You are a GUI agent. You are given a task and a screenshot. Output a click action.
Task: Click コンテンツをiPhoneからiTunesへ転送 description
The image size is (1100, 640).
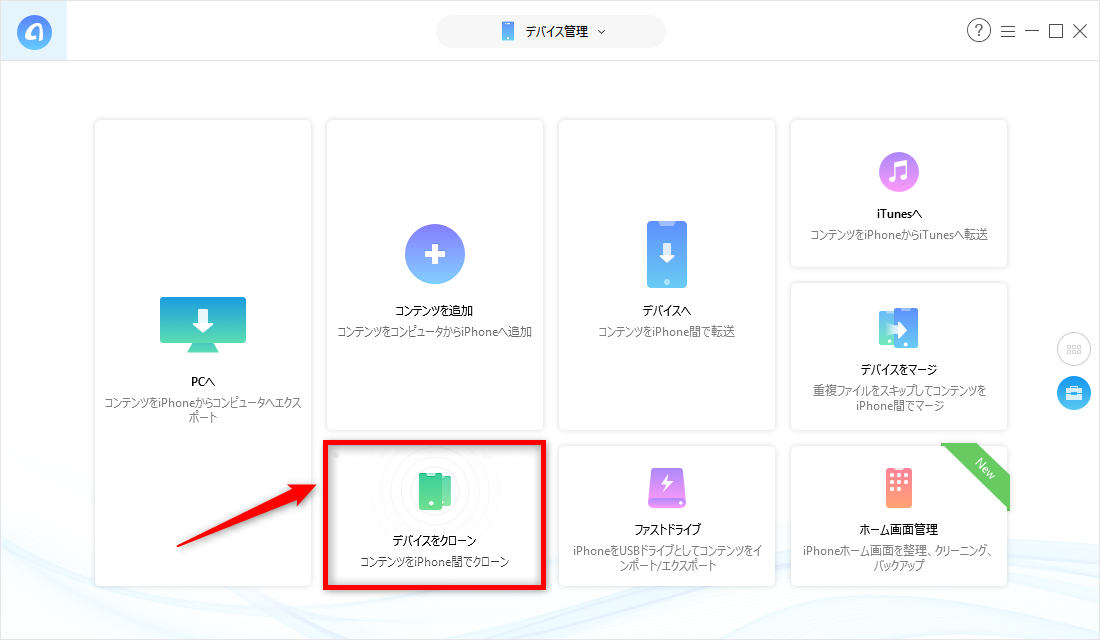899,235
